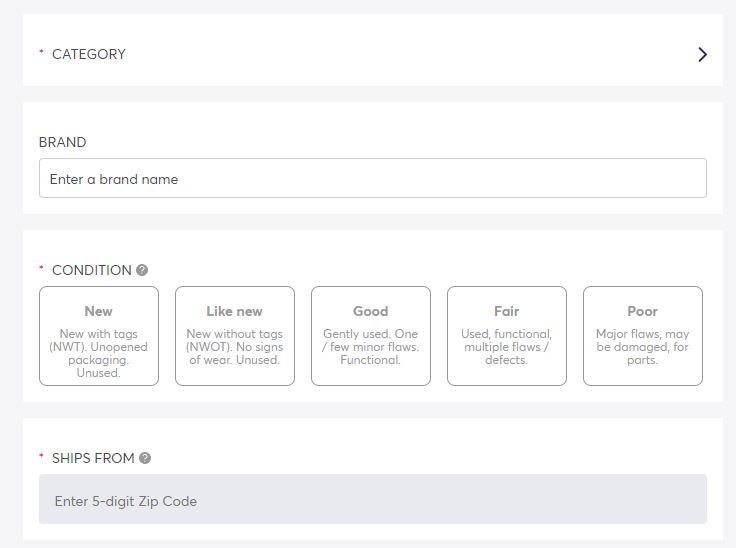The height and width of the screenshot is (548, 736).
Task: Open the Condition help question mark icon
Action: coord(142,270)
